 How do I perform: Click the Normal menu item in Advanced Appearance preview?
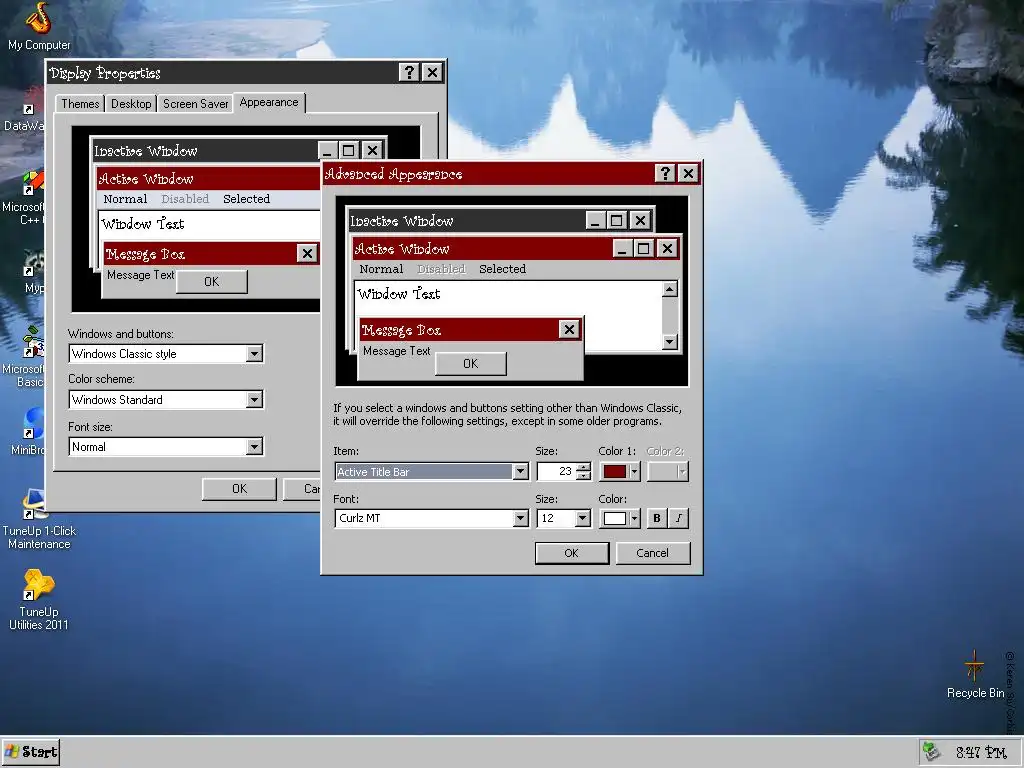[381, 268]
